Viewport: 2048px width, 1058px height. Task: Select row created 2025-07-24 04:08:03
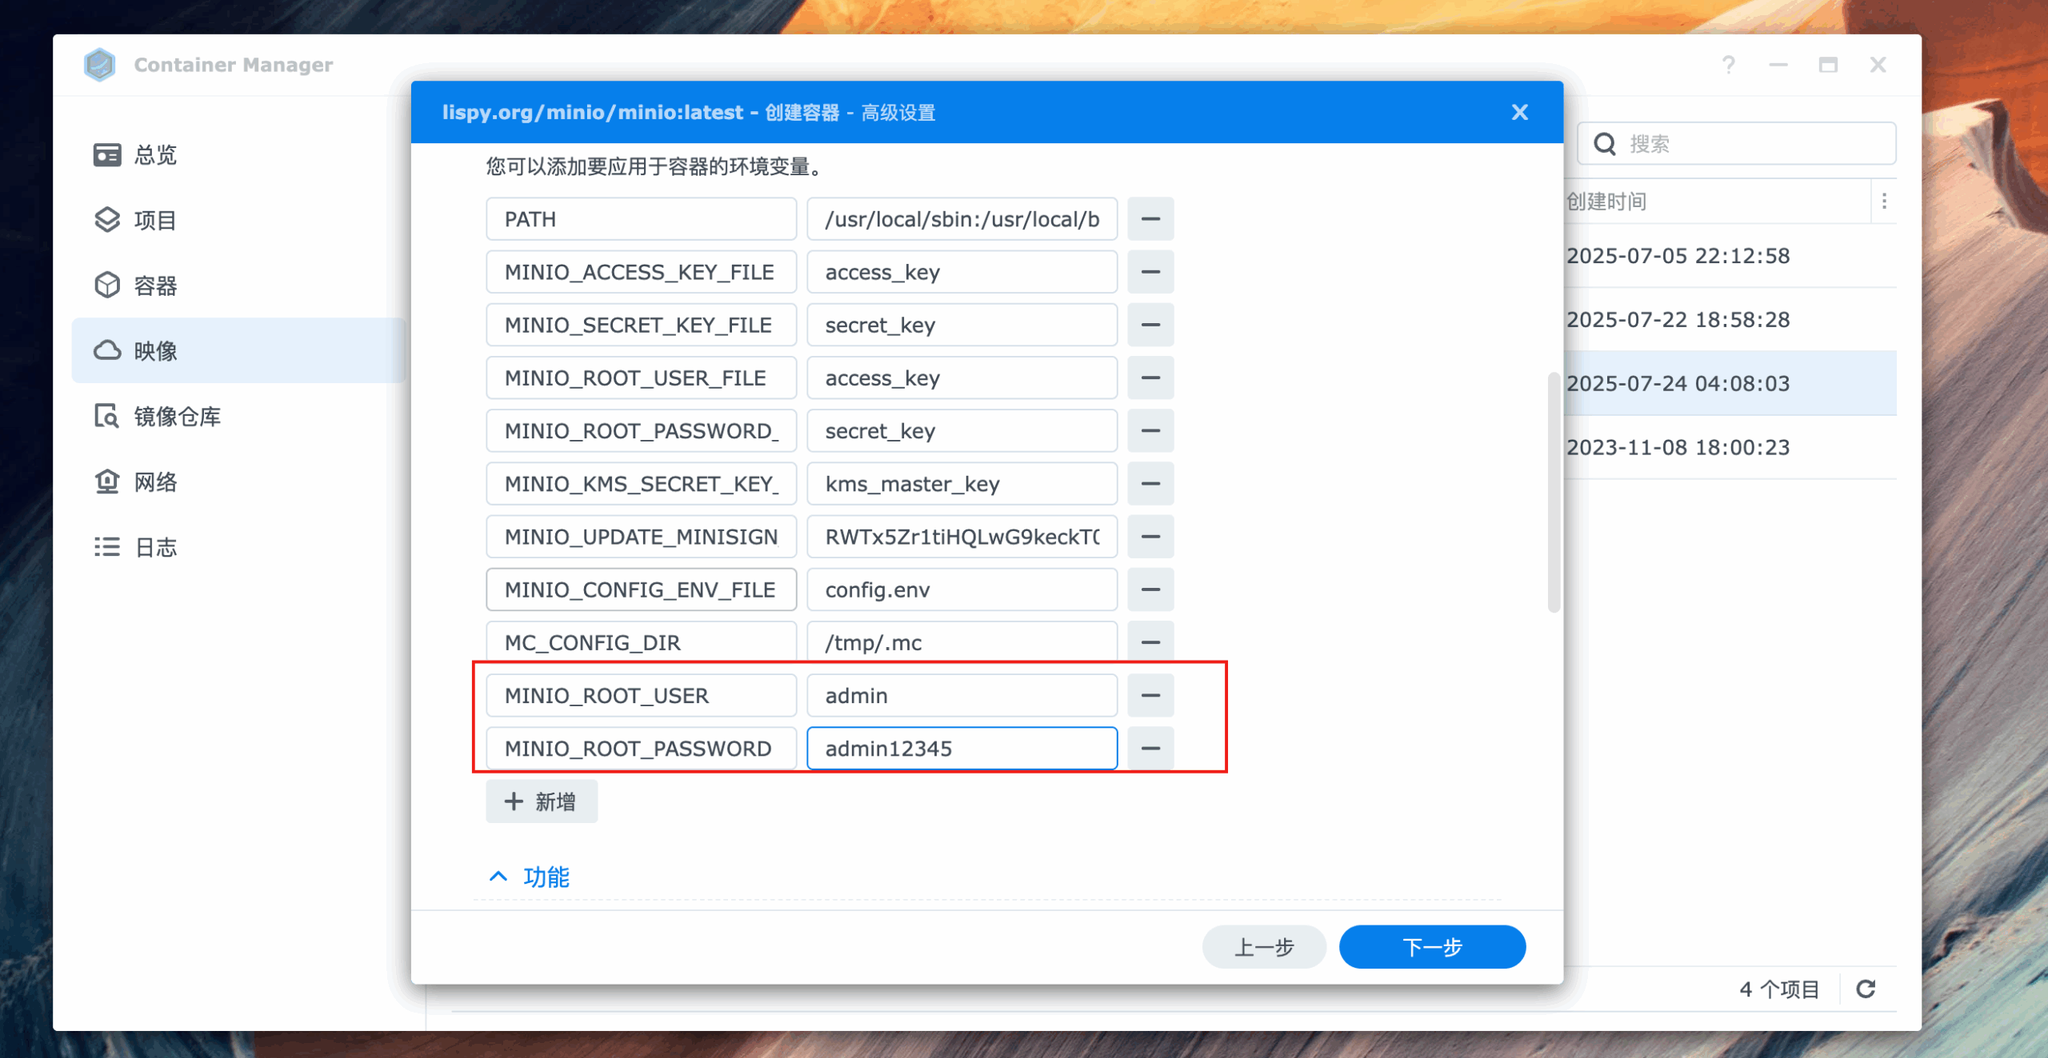click(x=1730, y=384)
